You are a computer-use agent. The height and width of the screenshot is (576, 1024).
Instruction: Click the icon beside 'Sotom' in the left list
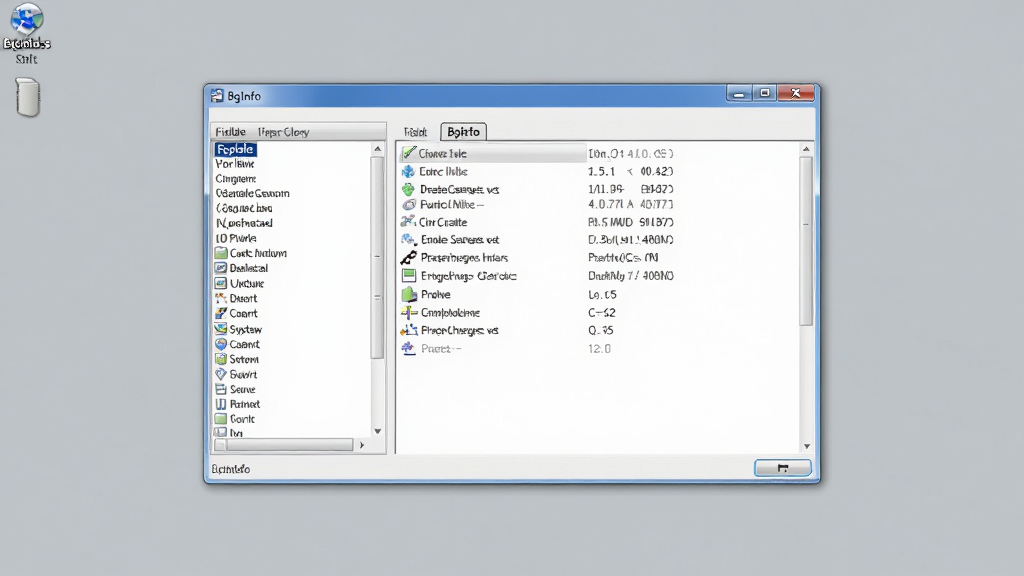(x=221, y=359)
